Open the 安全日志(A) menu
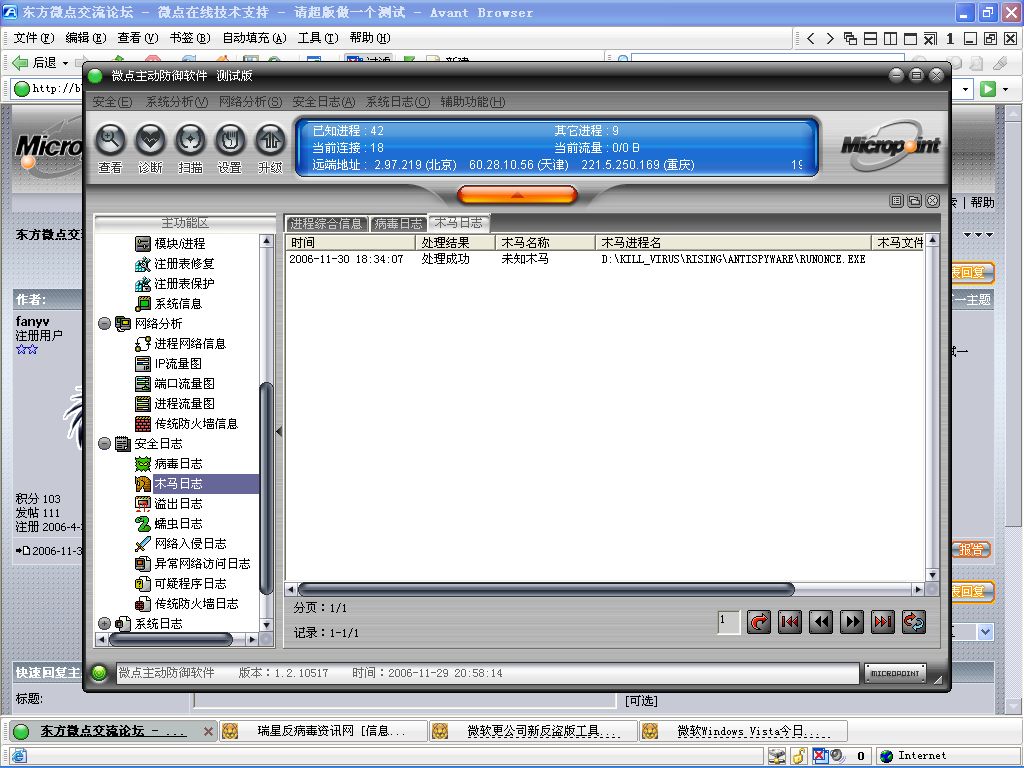 324,102
